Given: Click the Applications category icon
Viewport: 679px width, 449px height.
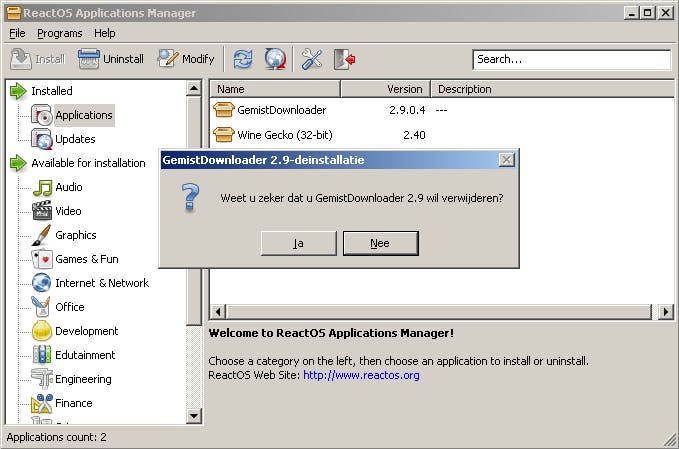Looking at the screenshot, I should [42, 115].
